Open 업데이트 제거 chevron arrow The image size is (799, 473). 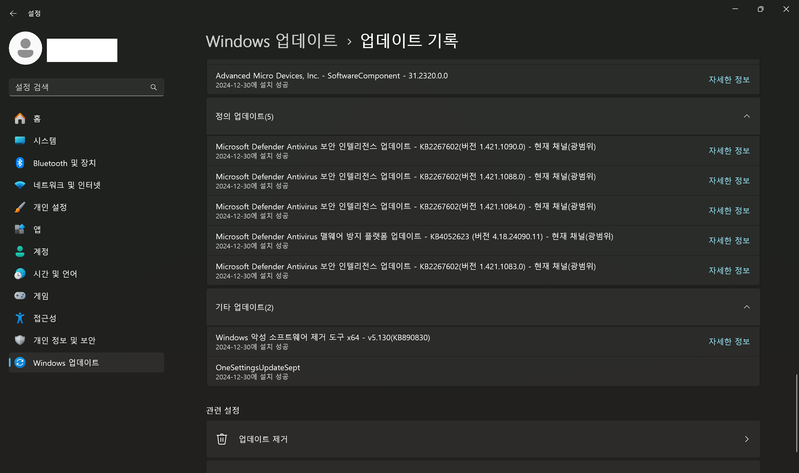[x=747, y=439]
